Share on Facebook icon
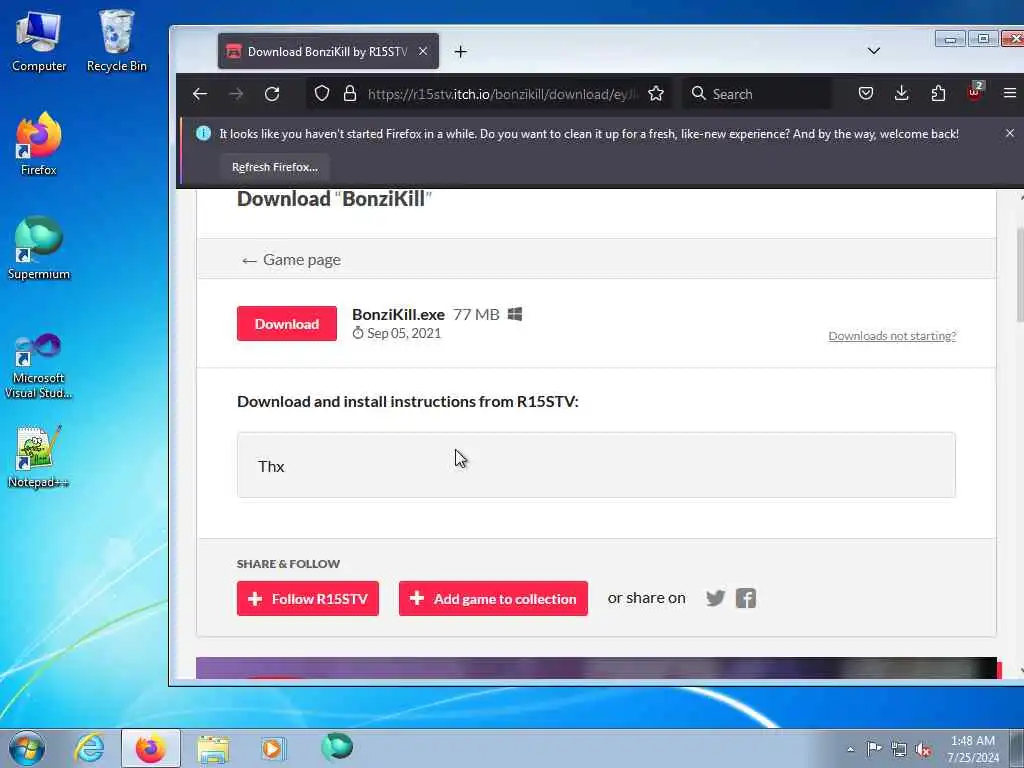The height and width of the screenshot is (768, 1024). 746,598
